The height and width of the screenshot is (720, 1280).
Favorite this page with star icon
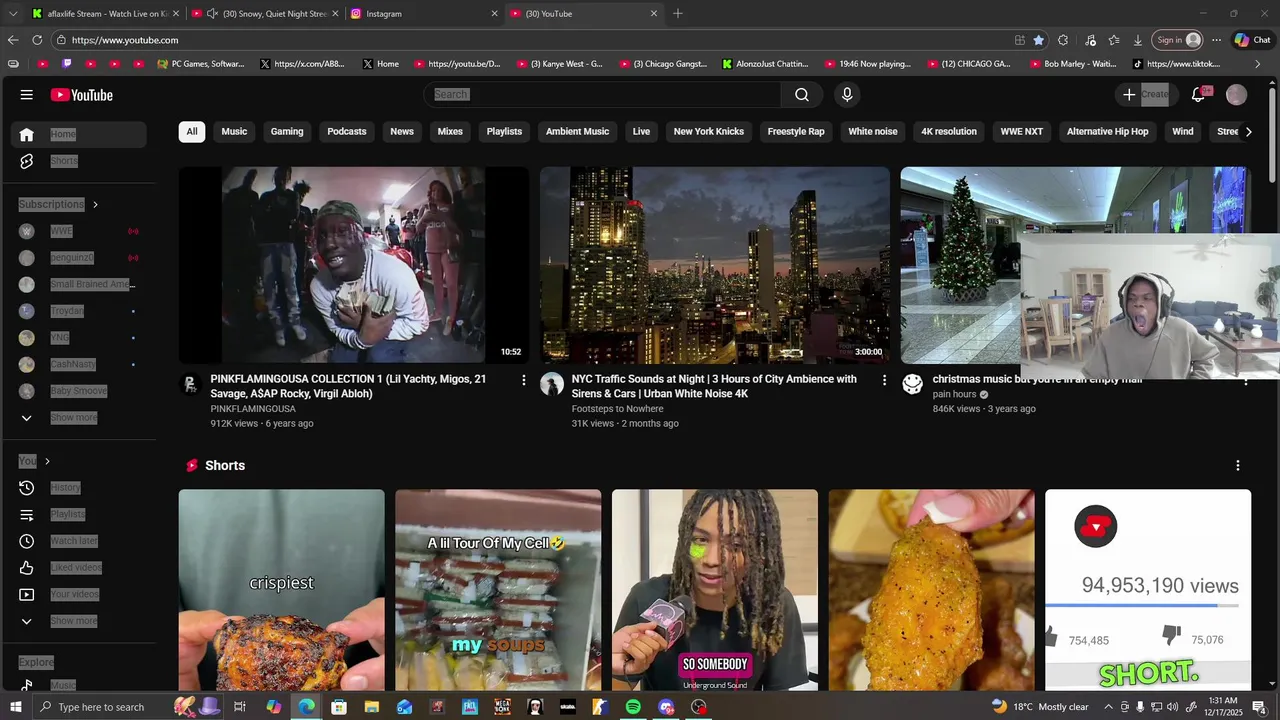pyautogui.click(x=1039, y=40)
